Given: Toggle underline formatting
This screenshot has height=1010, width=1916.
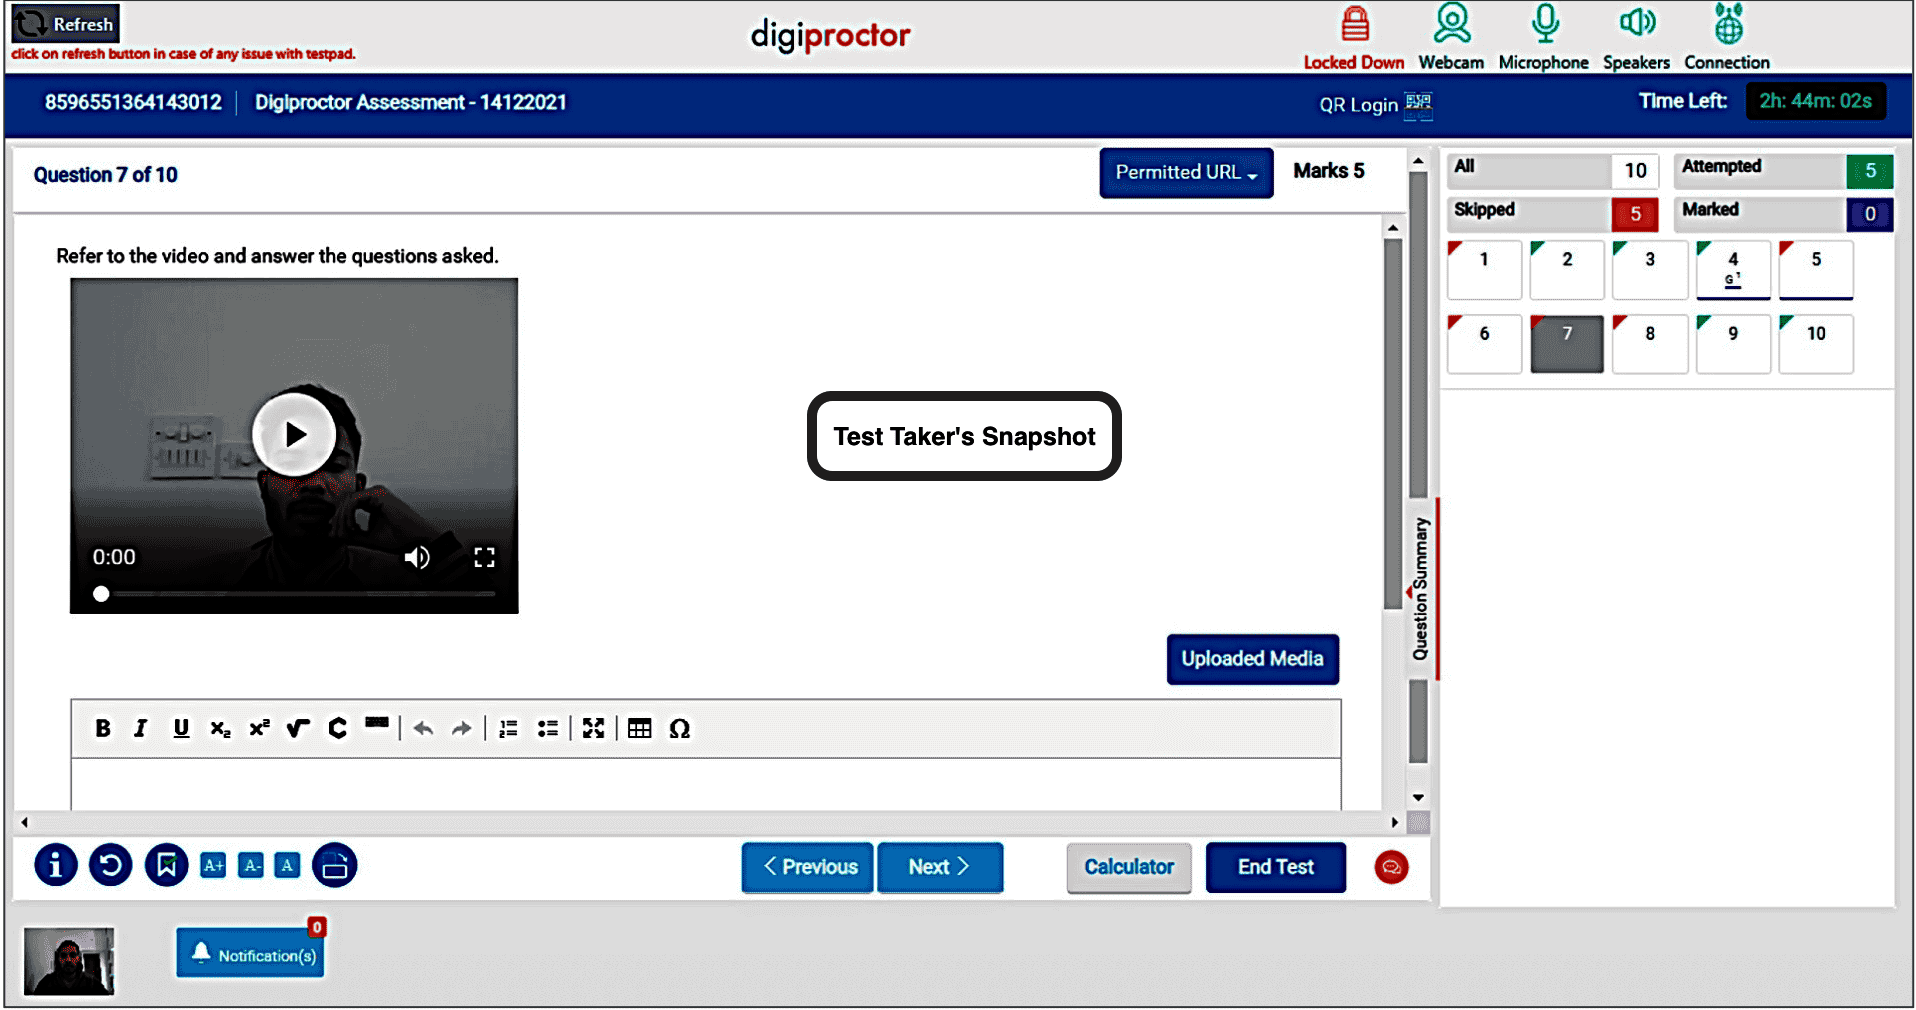Looking at the screenshot, I should (181, 729).
